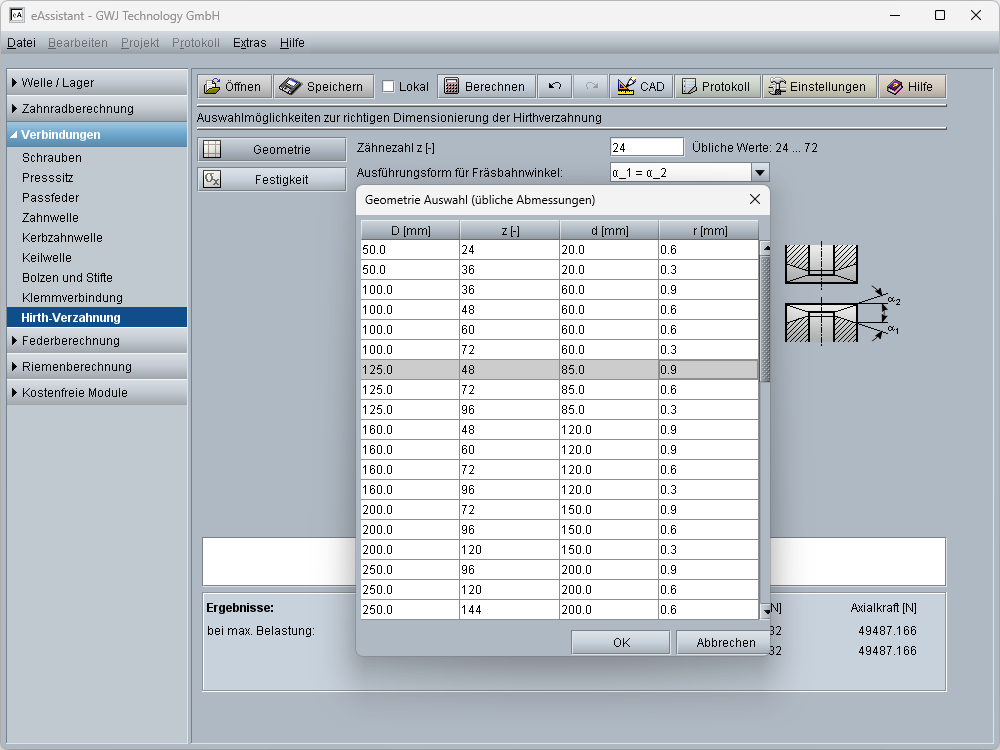Click the undo arrow button
Image resolution: width=1000 pixels, height=750 pixels.
(555, 87)
